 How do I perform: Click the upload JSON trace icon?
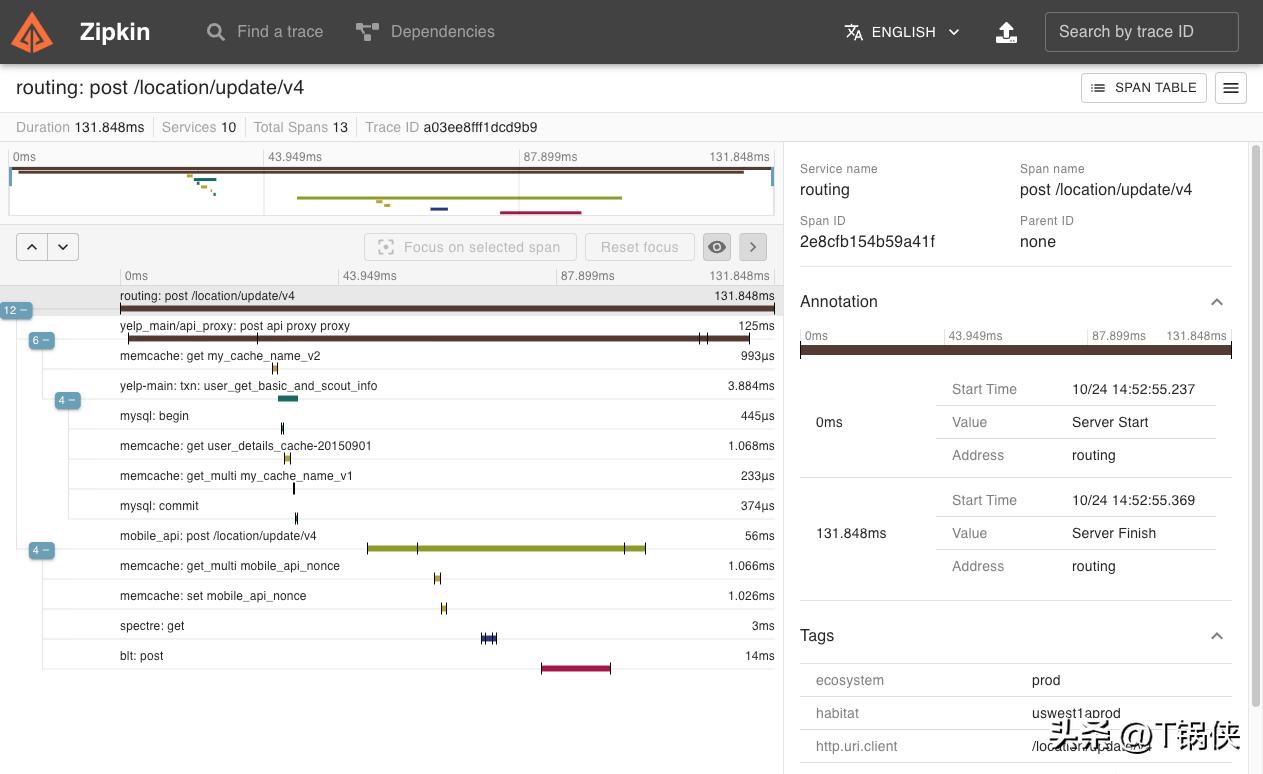point(1006,32)
